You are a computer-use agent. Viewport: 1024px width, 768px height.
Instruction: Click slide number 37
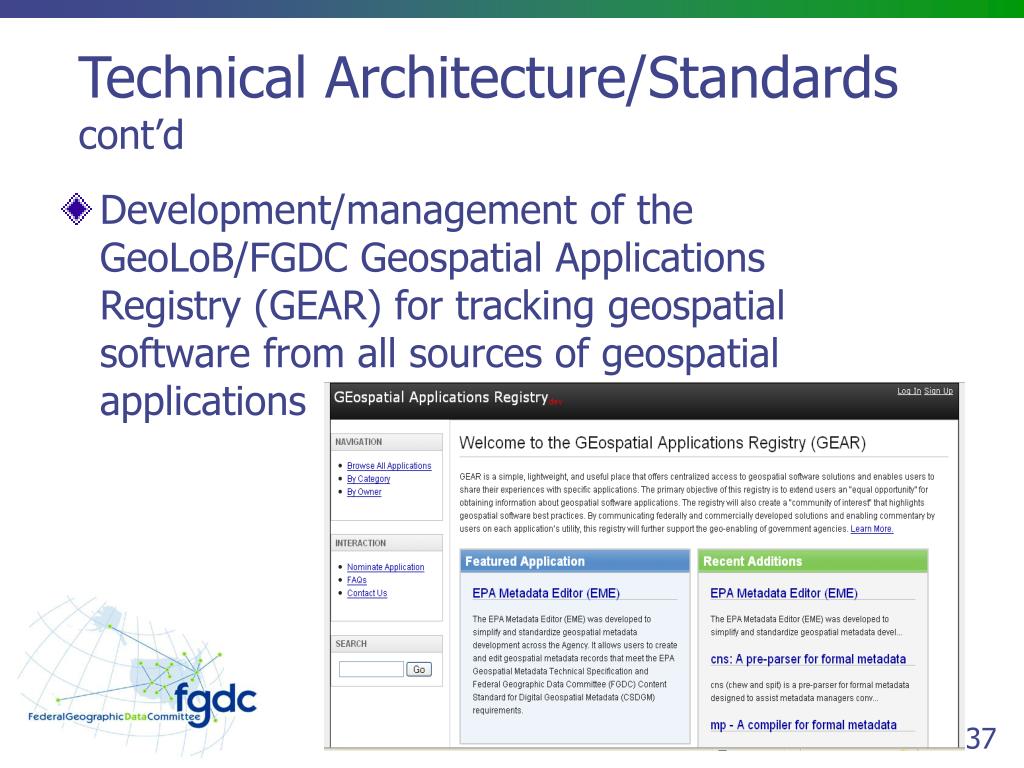pos(981,739)
